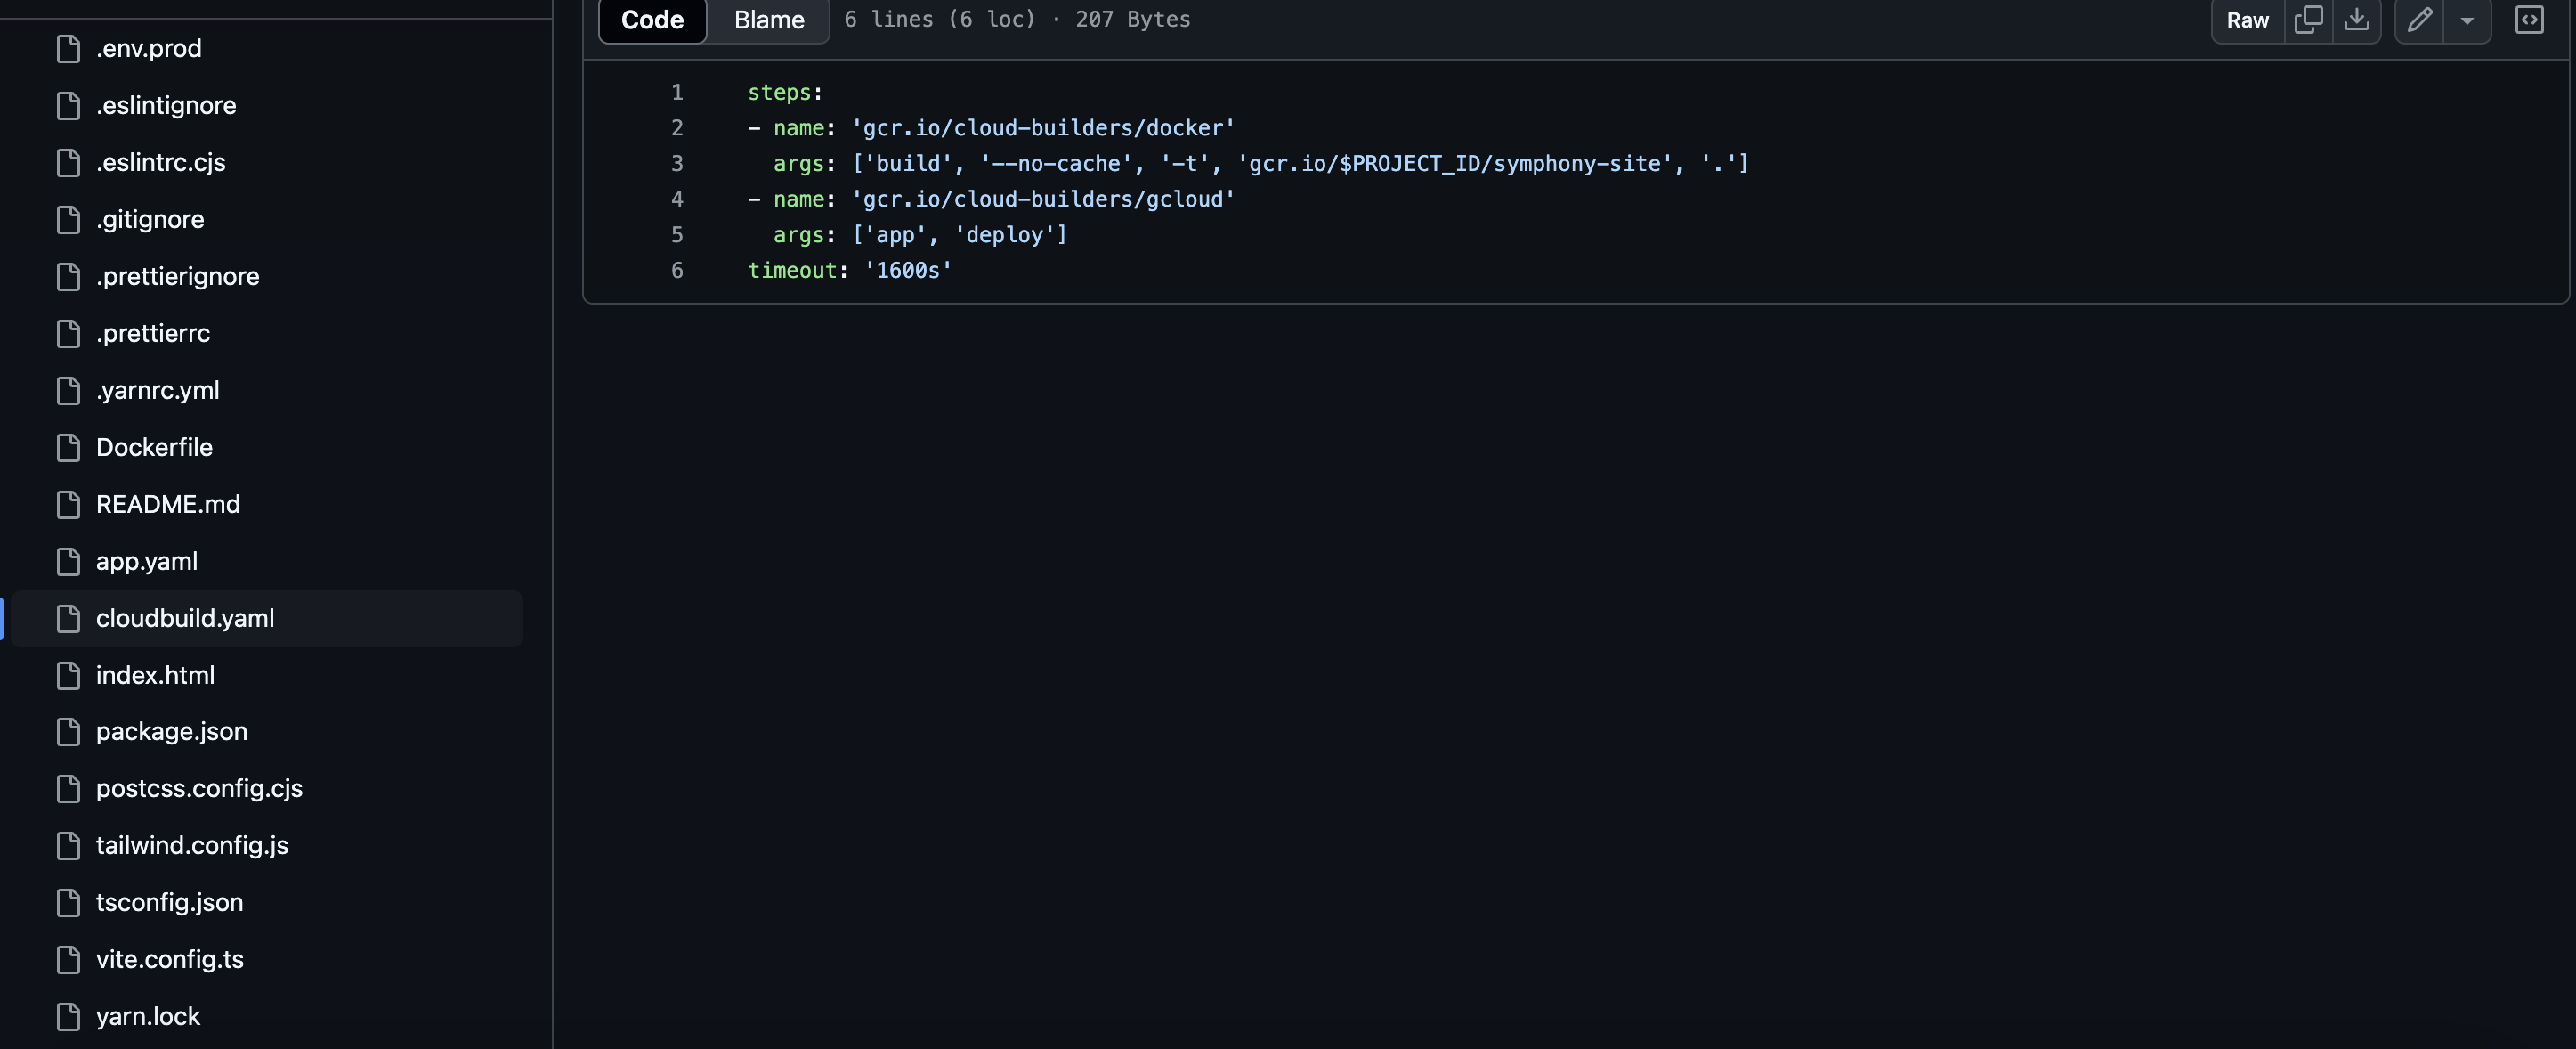
Task: Select package.json in file tree
Action: [x=171, y=731]
